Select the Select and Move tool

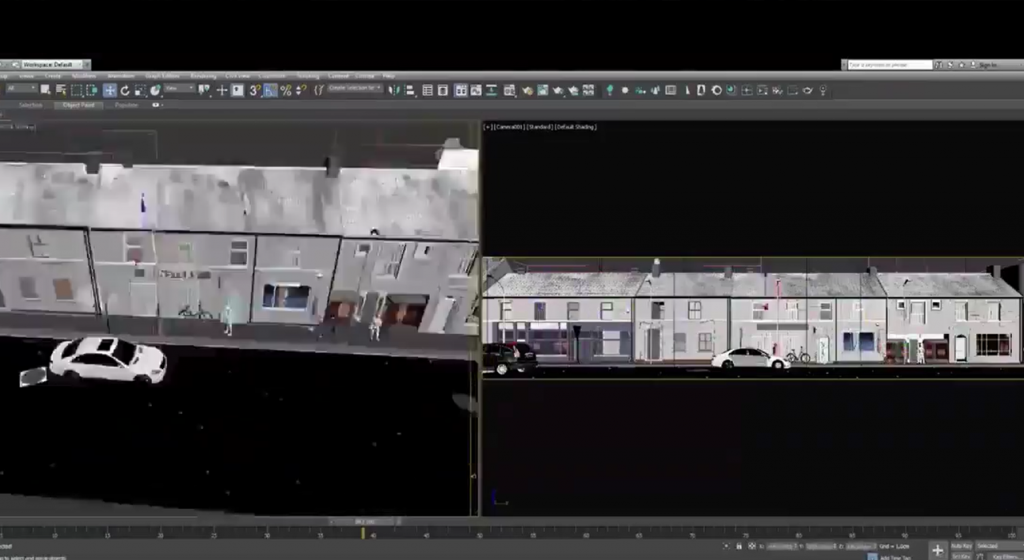[x=109, y=90]
